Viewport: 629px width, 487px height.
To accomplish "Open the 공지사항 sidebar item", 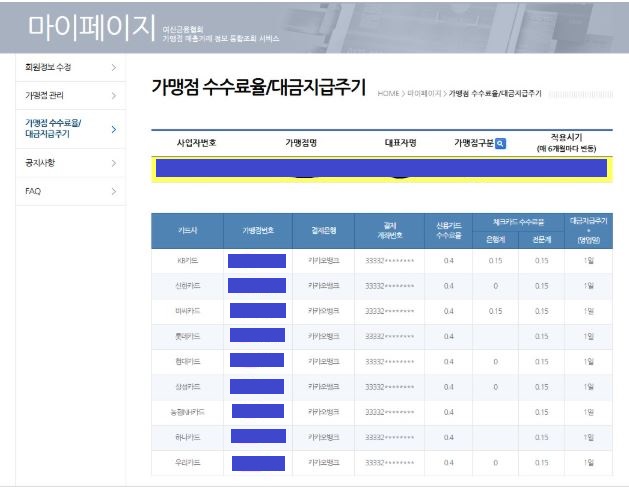I will (x=40, y=160).
